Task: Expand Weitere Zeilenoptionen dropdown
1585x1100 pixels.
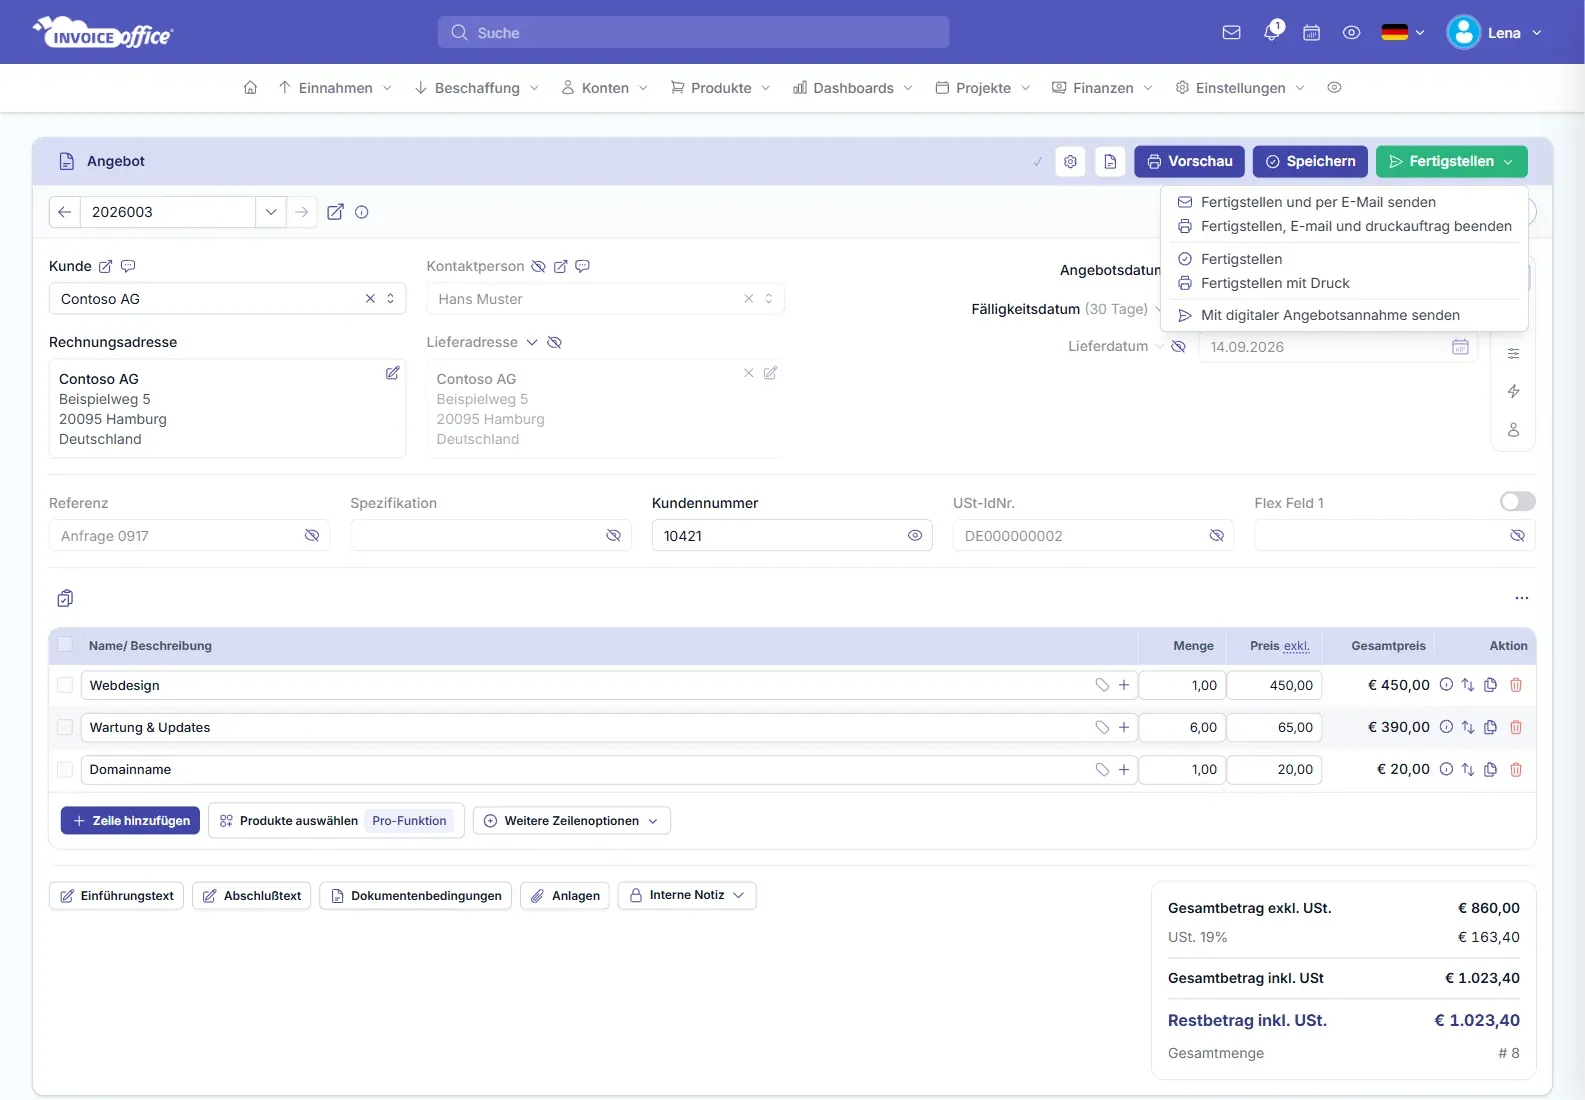Action: tap(572, 821)
